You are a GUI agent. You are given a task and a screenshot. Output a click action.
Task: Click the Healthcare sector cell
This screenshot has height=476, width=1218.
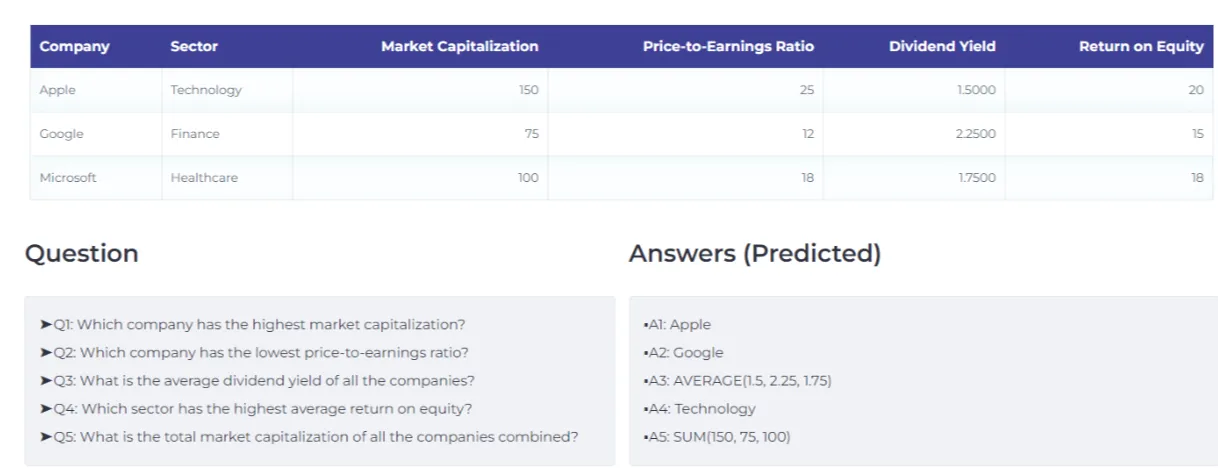(x=204, y=178)
